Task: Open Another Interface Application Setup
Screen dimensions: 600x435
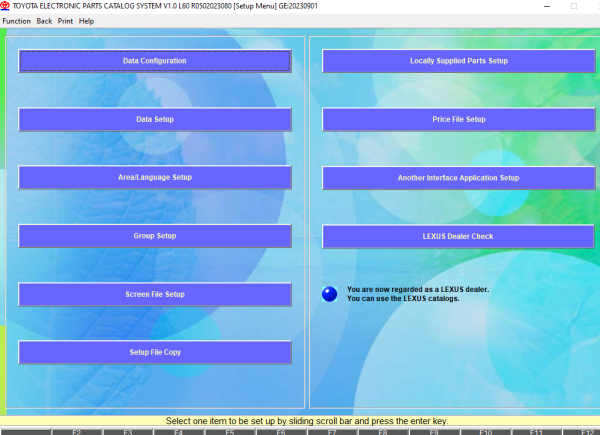Action: pyautogui.click(x=458, y=178)
